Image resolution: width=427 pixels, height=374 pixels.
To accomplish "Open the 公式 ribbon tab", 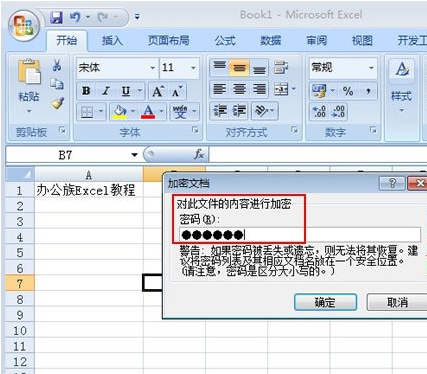I will pos(225,41).
